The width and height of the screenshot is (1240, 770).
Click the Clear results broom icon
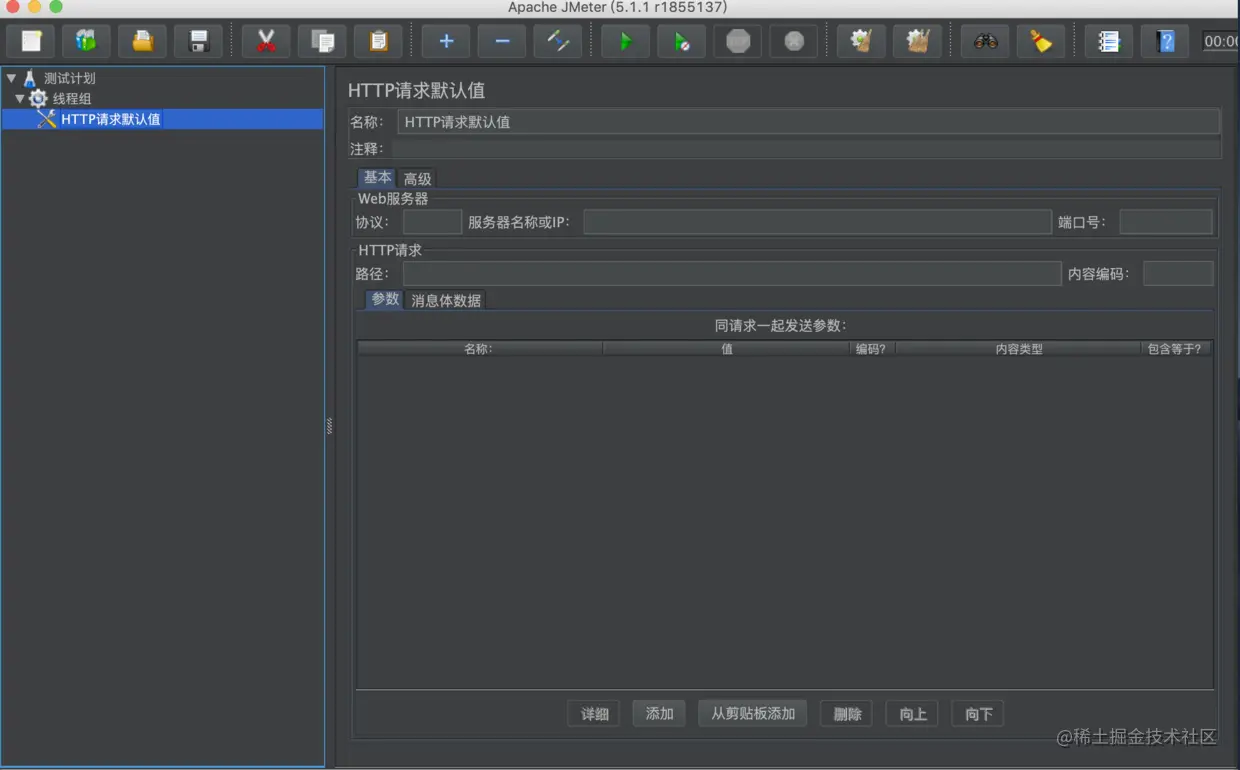[x=861, y=41]
